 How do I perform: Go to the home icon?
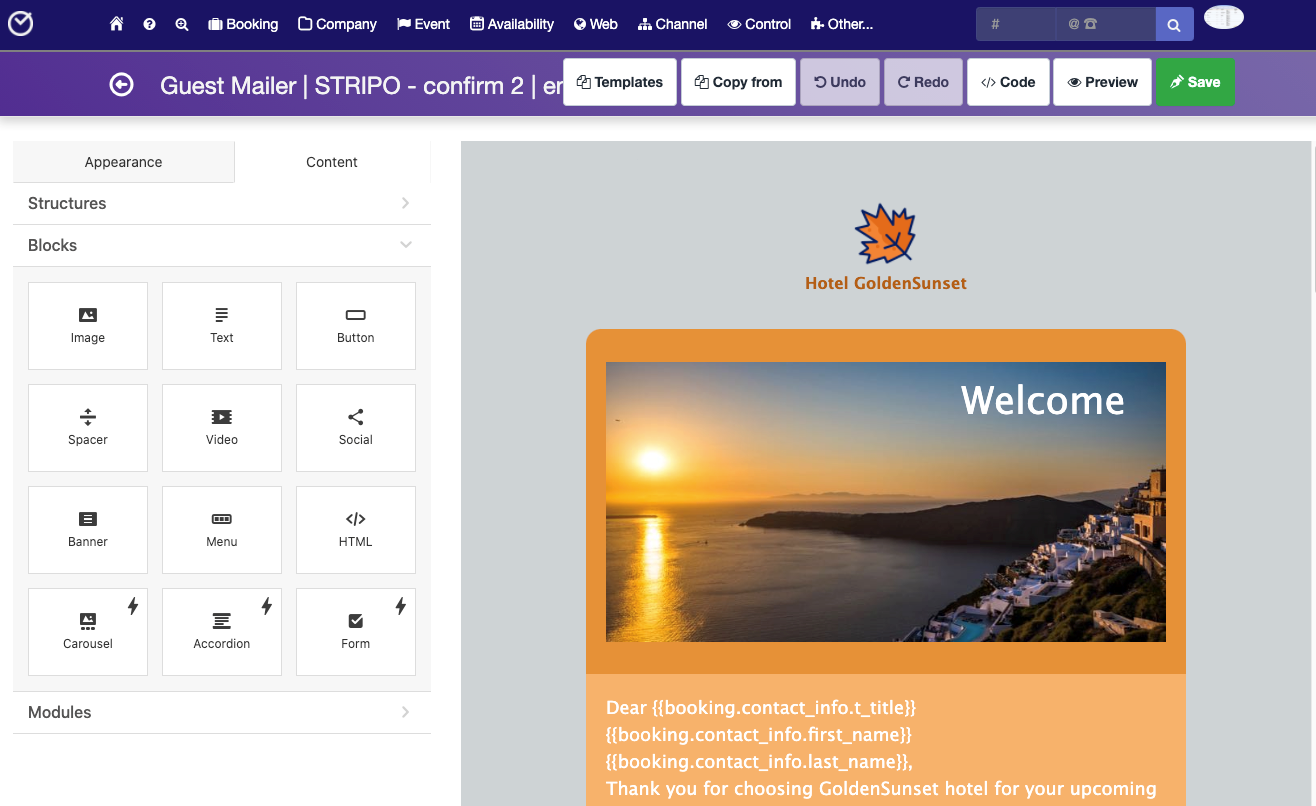[x=117, y=24]
